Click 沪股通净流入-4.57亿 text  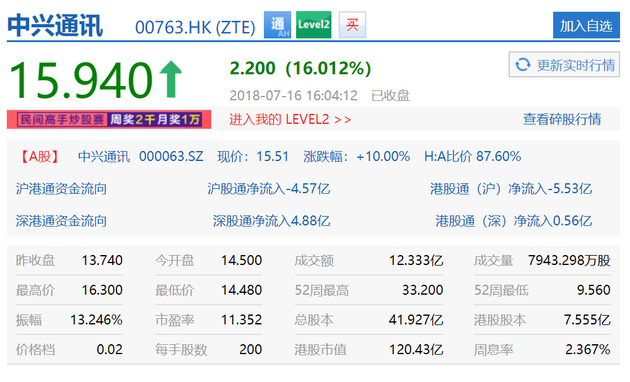pos(269,189)
